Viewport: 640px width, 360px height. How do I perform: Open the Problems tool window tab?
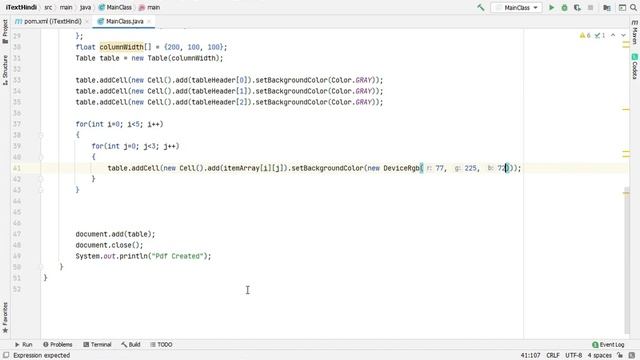58,344
